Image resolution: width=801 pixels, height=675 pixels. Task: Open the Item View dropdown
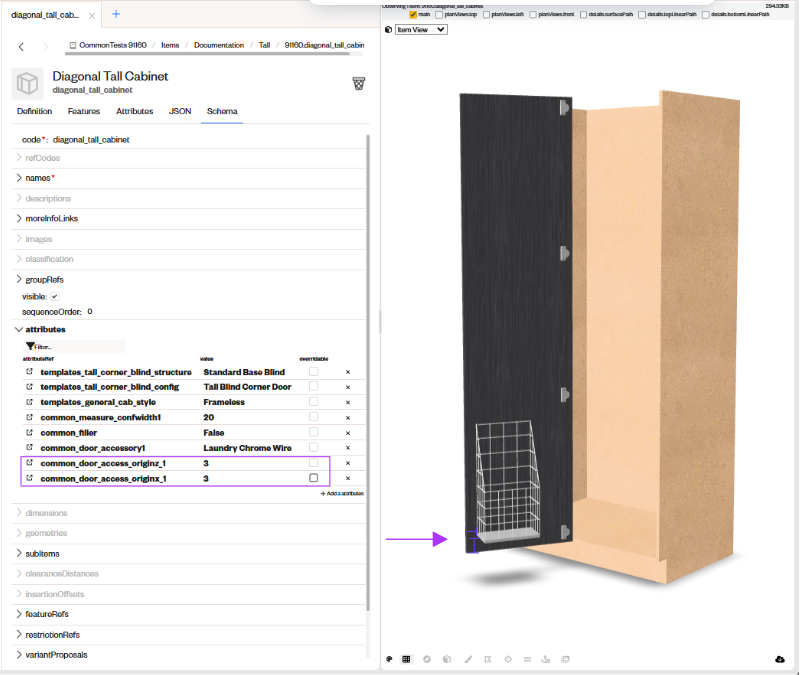(x=421, y=30)
